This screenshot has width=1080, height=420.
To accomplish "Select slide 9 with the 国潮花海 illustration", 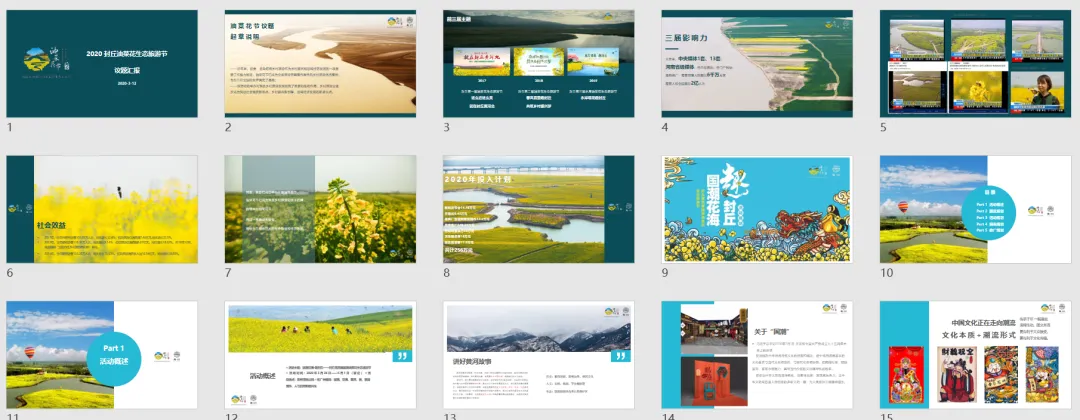I will tap(757, 209).
